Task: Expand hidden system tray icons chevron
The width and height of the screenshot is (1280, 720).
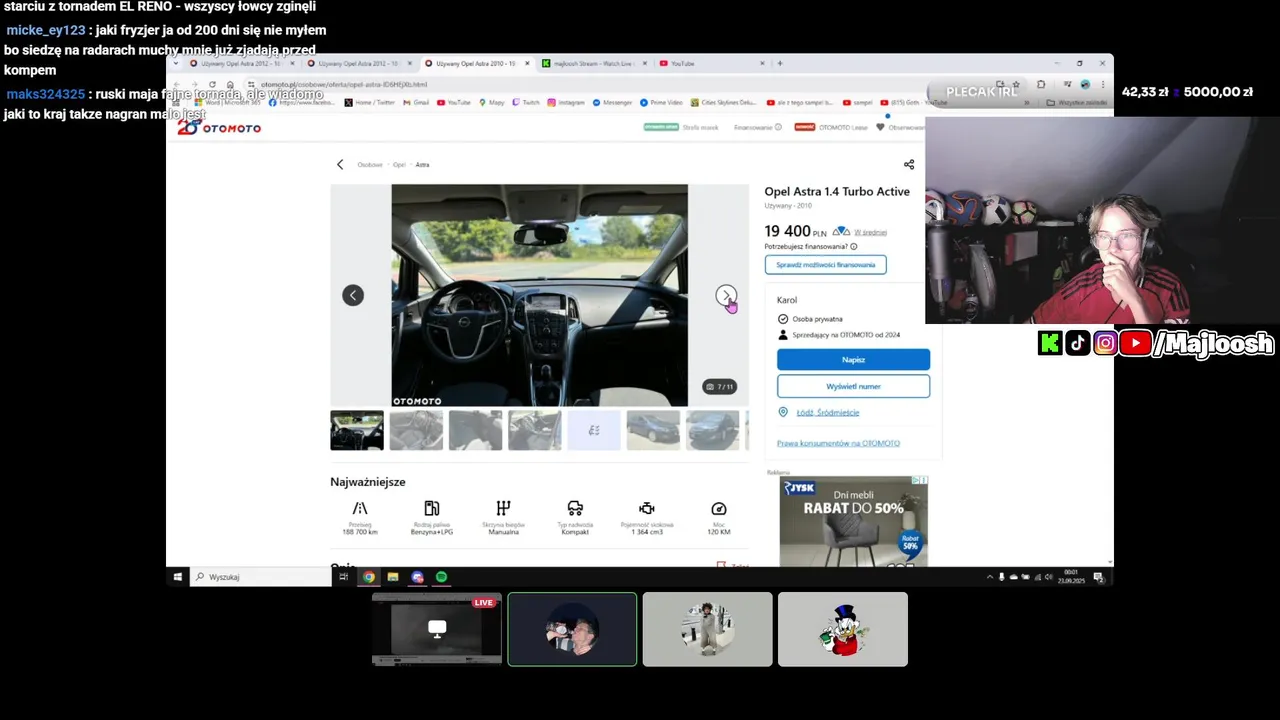Action: (x=990, y=577)
